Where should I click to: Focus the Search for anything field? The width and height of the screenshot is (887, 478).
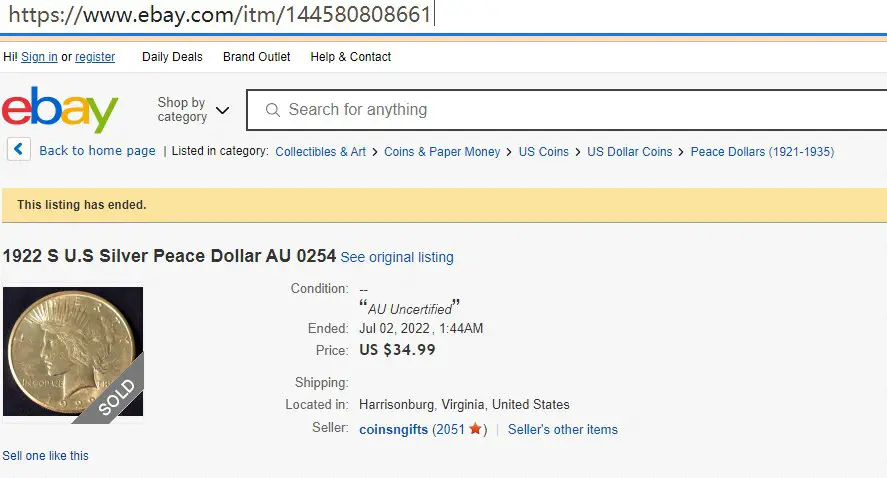tap(567, 110)
